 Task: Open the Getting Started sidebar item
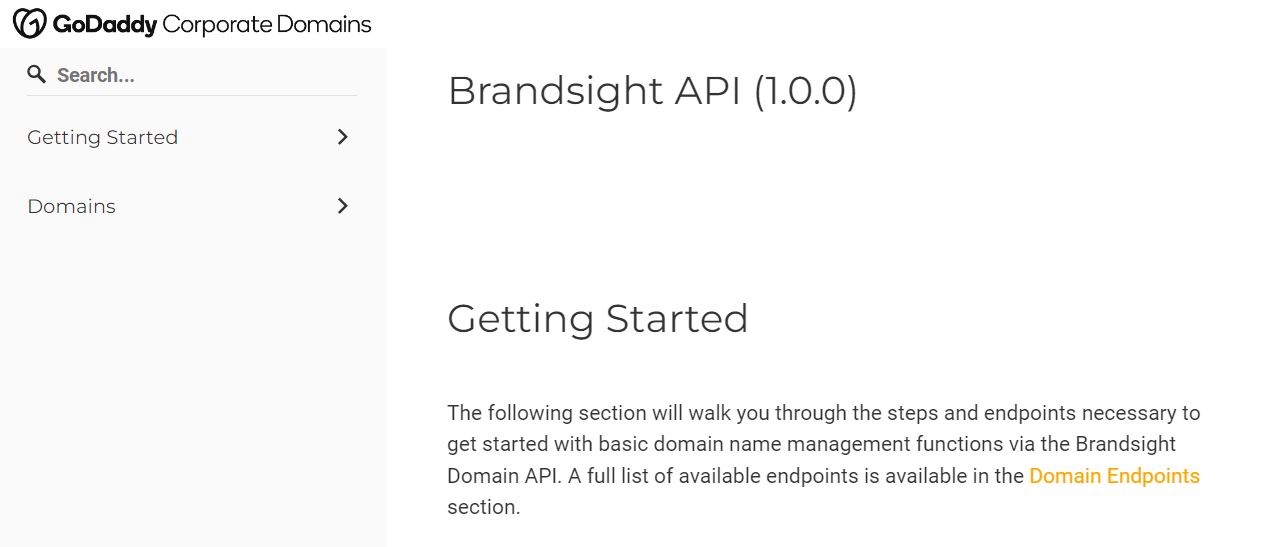102,137
